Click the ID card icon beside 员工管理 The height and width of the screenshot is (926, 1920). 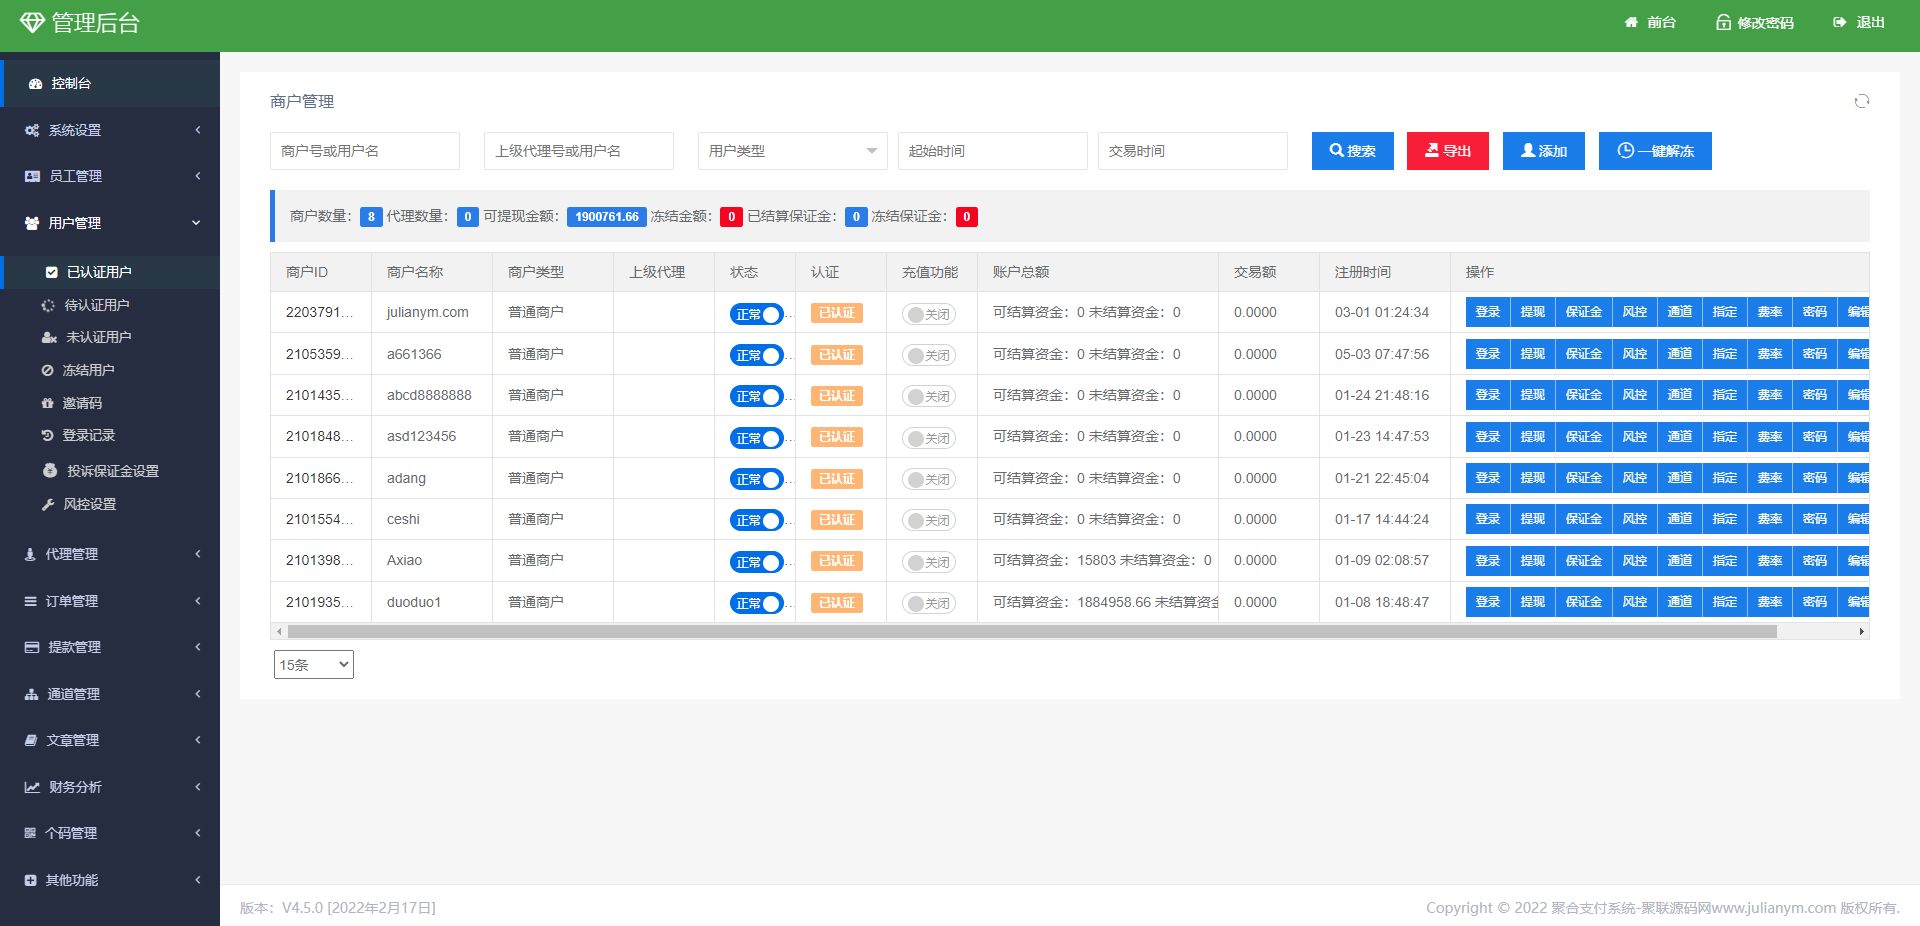pos(32,176)
